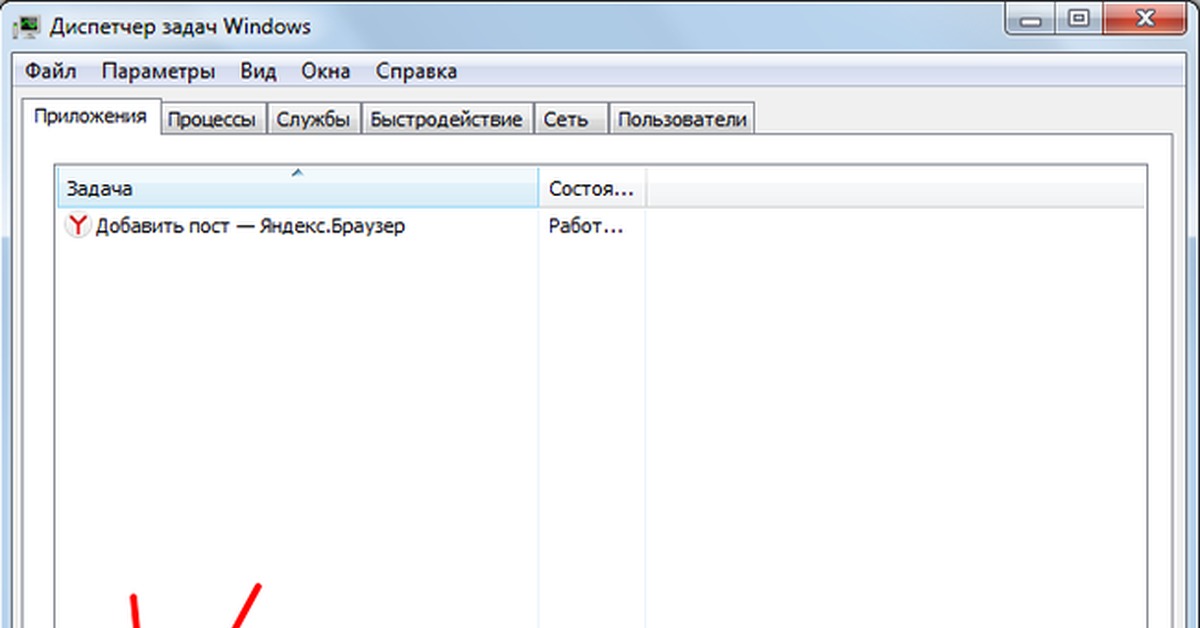
Task: Click the 'Работ...' status of the task
Action: click(x=586, y=226)
